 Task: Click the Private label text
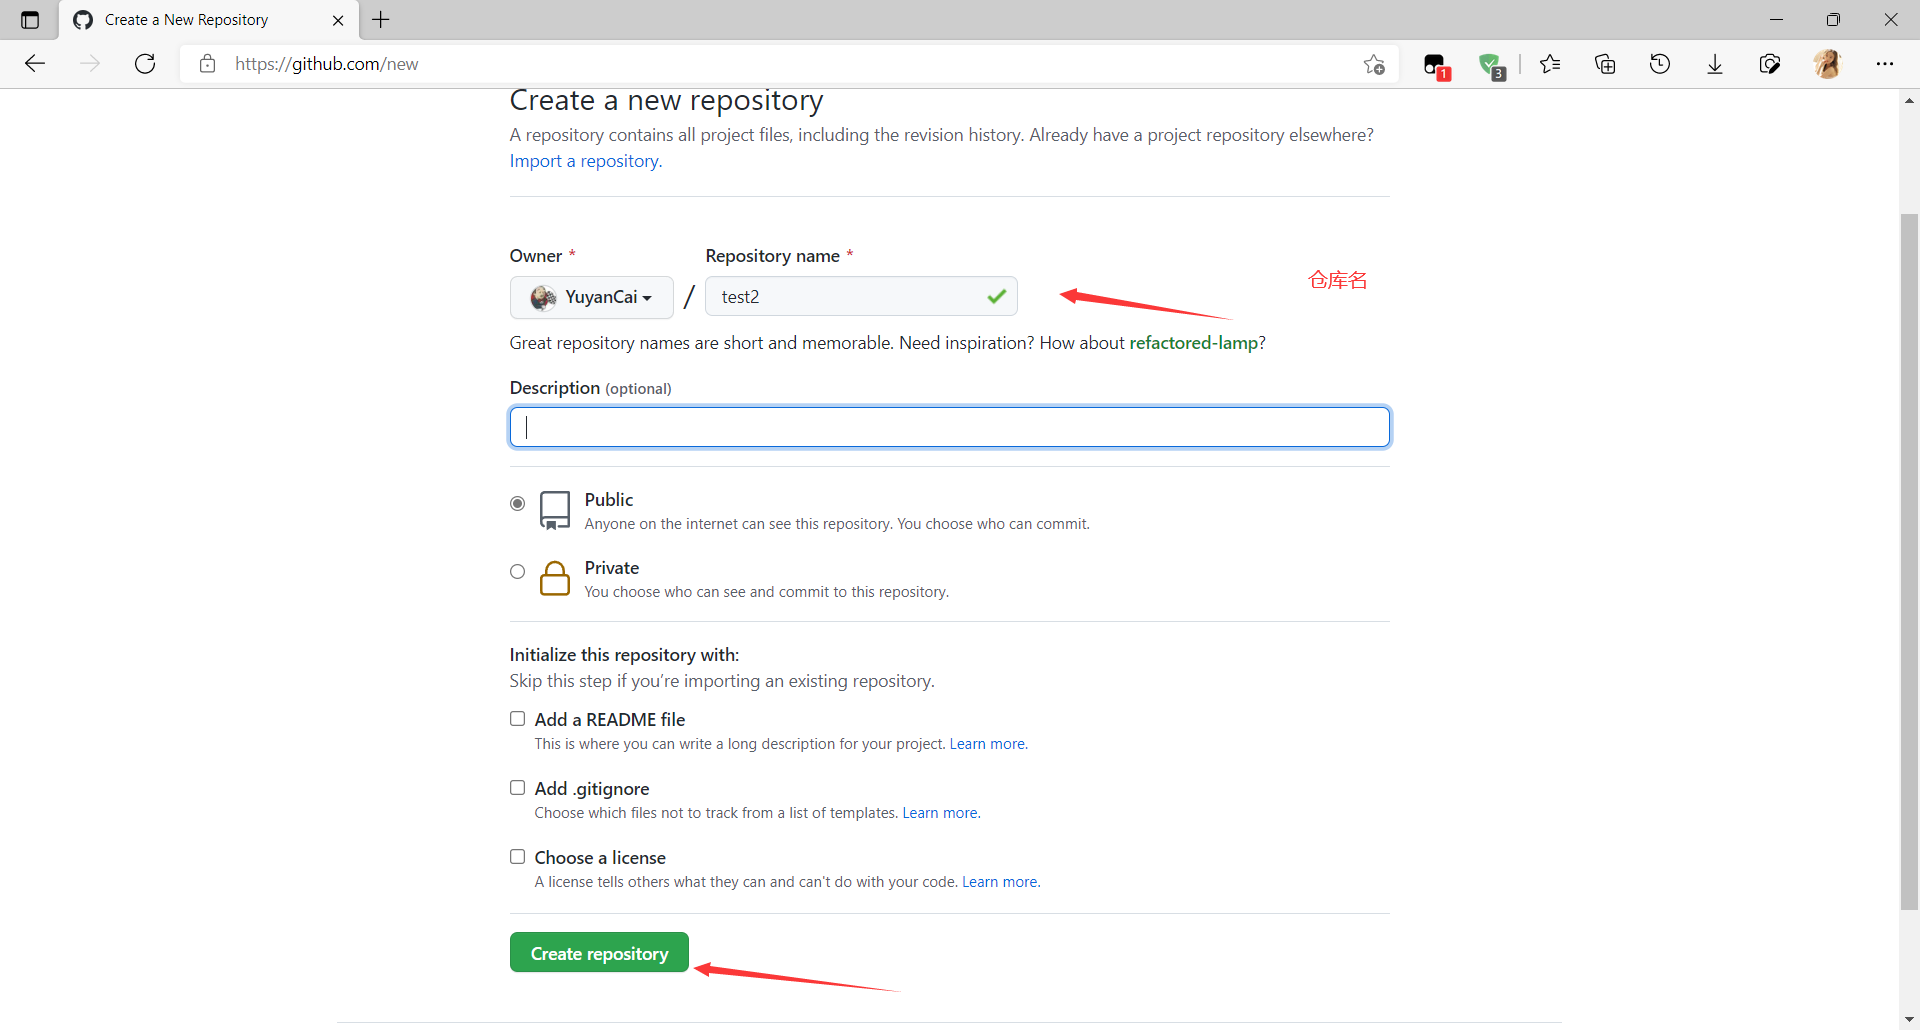pos(612,568)
